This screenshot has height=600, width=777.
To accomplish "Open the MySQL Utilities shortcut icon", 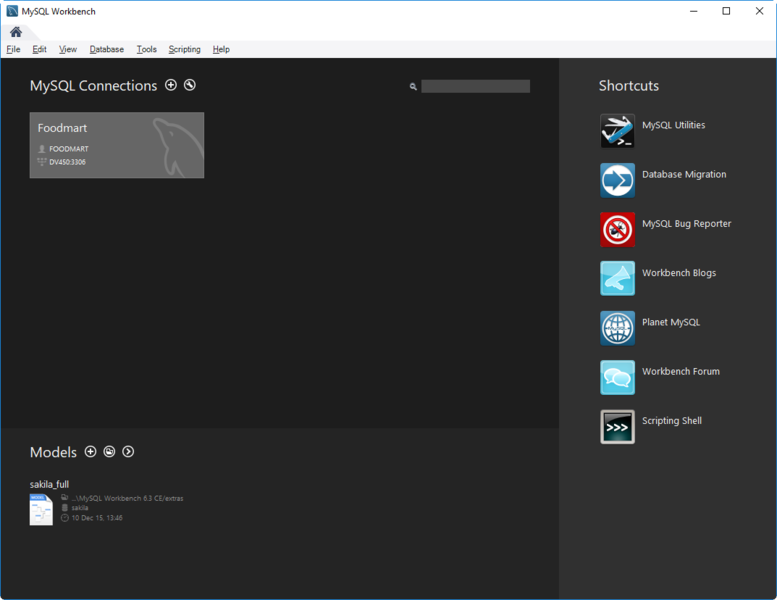I will coord(617,131).
